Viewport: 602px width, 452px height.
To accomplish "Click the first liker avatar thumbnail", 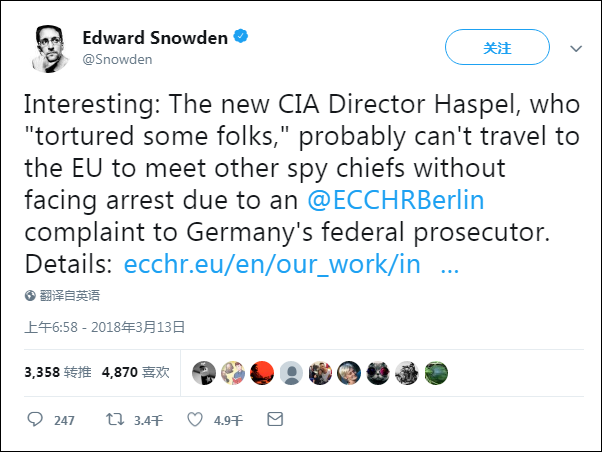I will pyautogui.click(x=203, y=372).
